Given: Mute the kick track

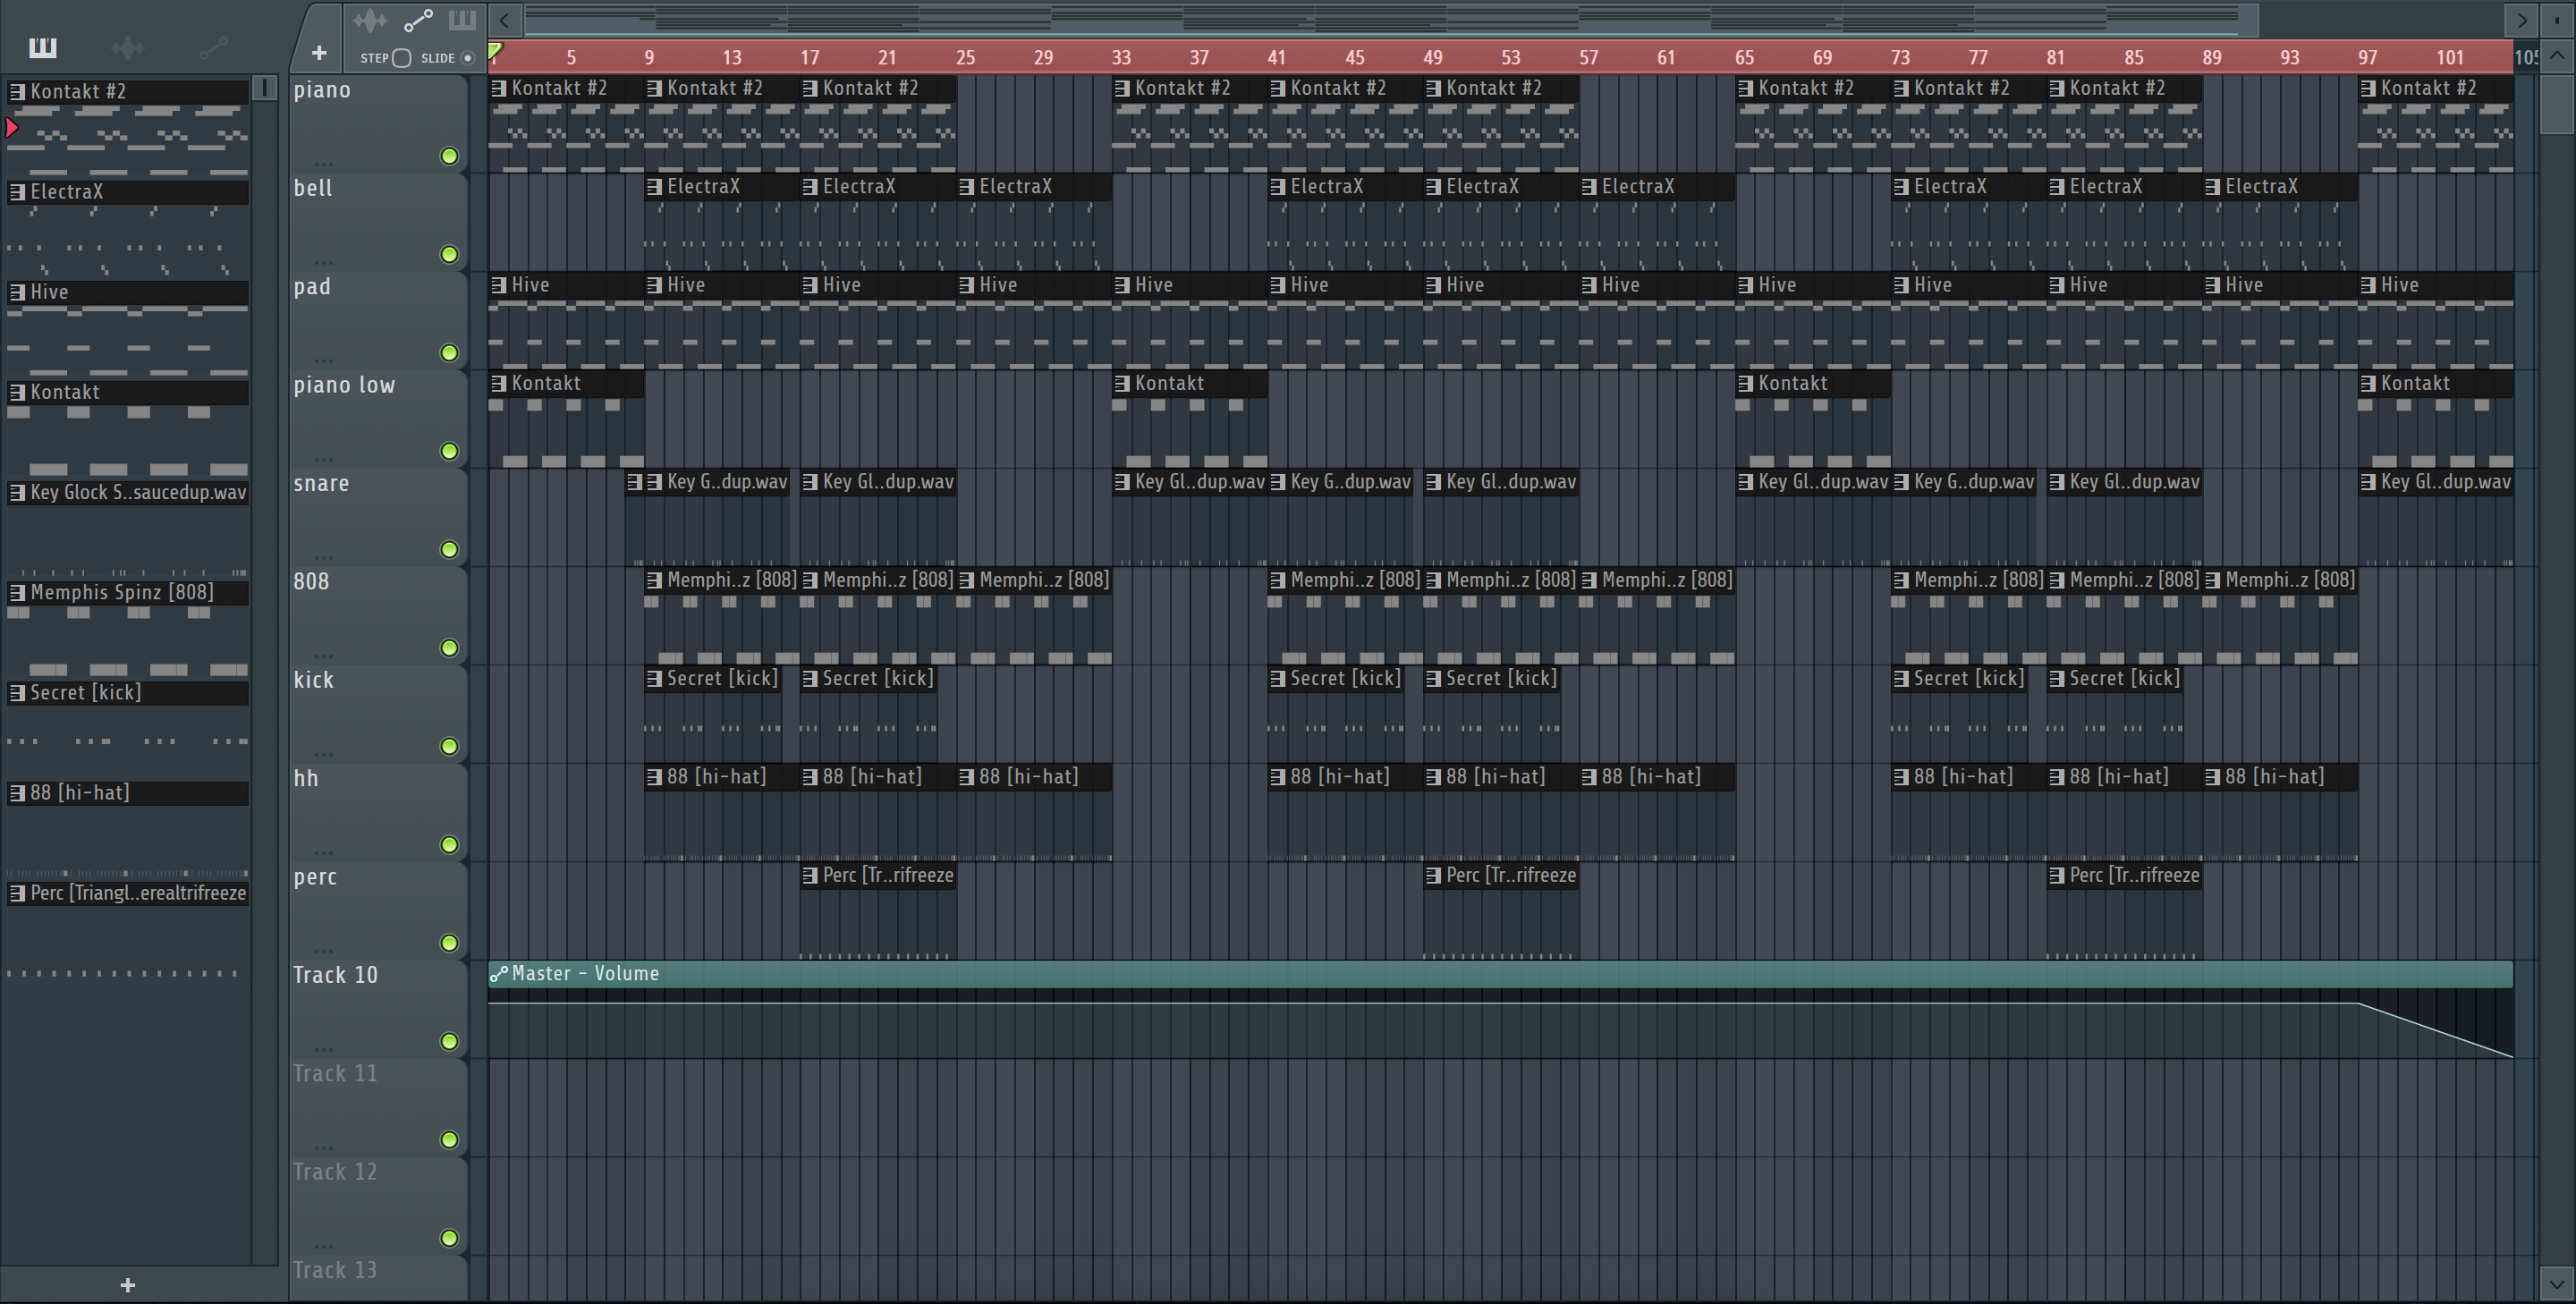Looking at the screenshot, I should 449,746.
